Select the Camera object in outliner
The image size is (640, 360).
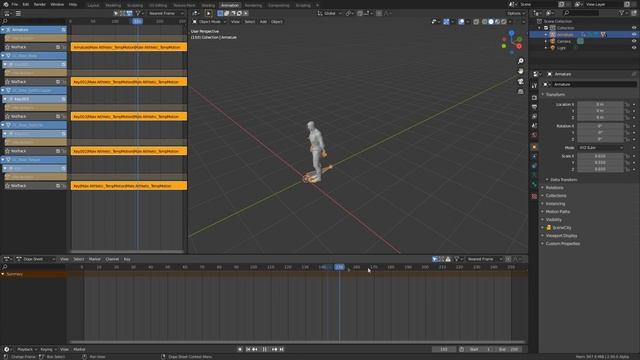tap(564, 41)
